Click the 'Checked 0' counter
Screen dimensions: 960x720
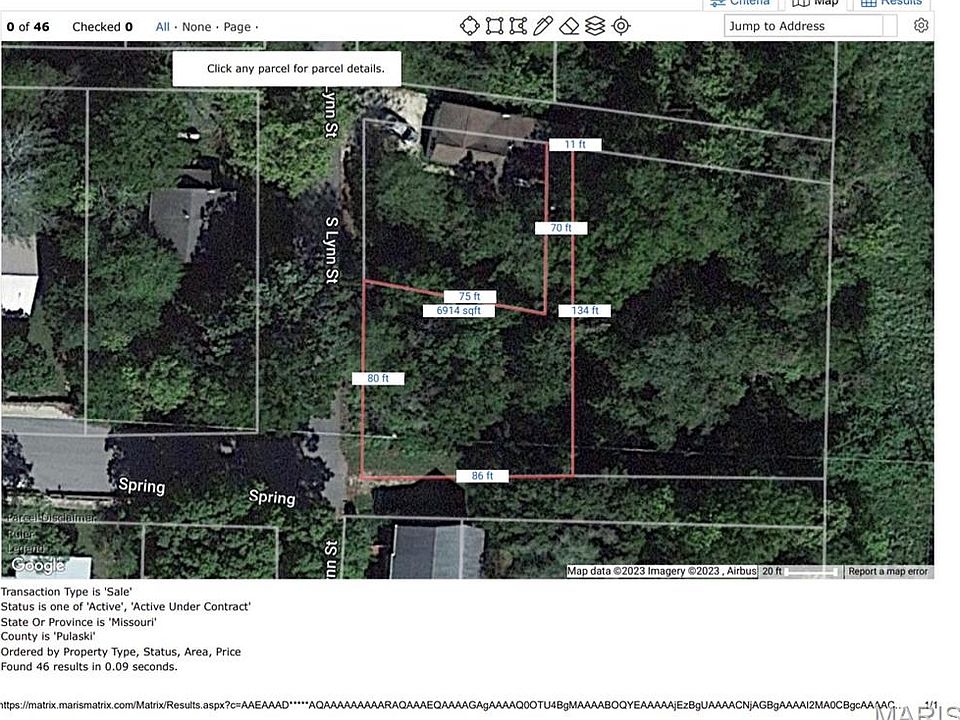(102, 27)
